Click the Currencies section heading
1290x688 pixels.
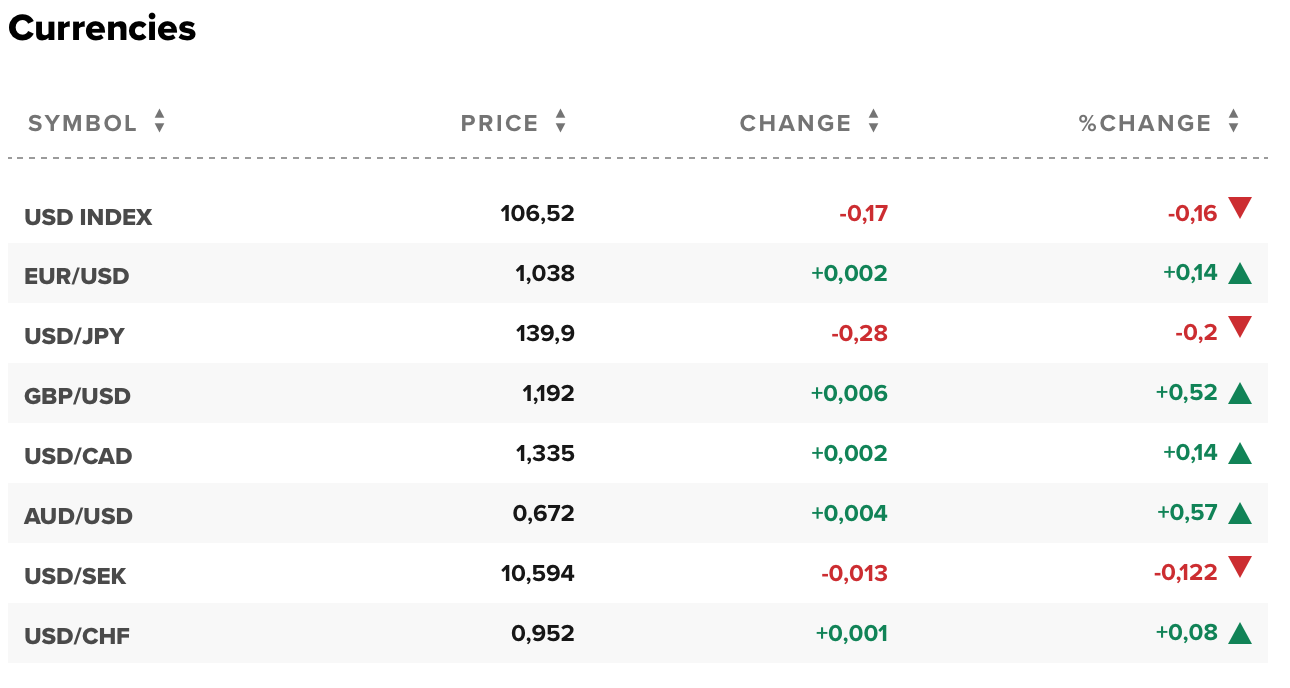click(102, 28)
